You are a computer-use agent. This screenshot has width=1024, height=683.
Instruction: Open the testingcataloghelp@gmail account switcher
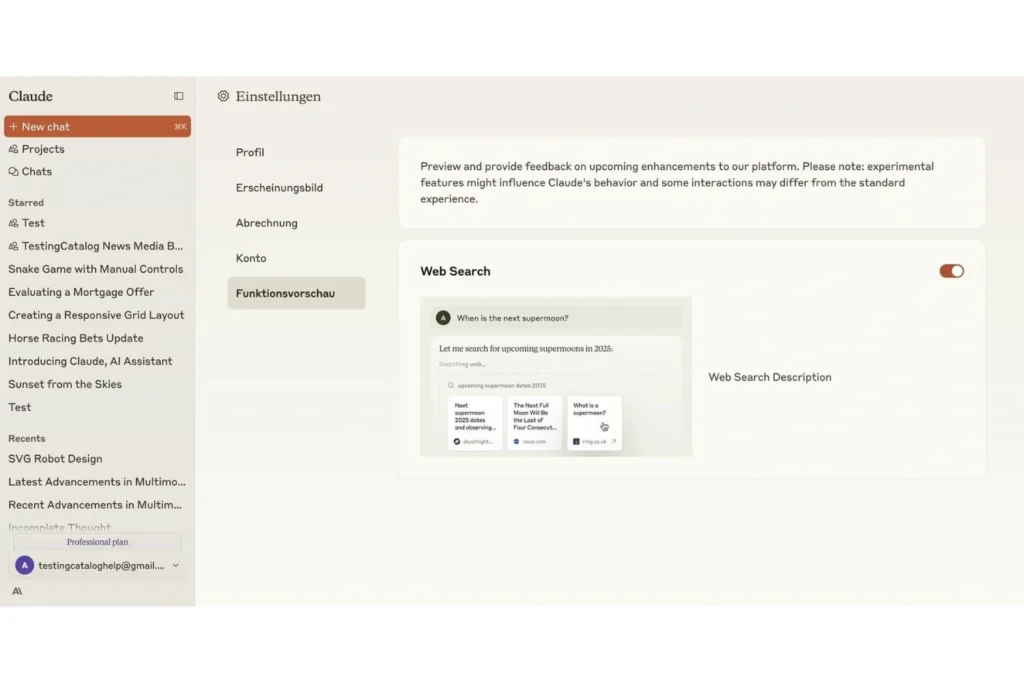click(x=98, y=565)
